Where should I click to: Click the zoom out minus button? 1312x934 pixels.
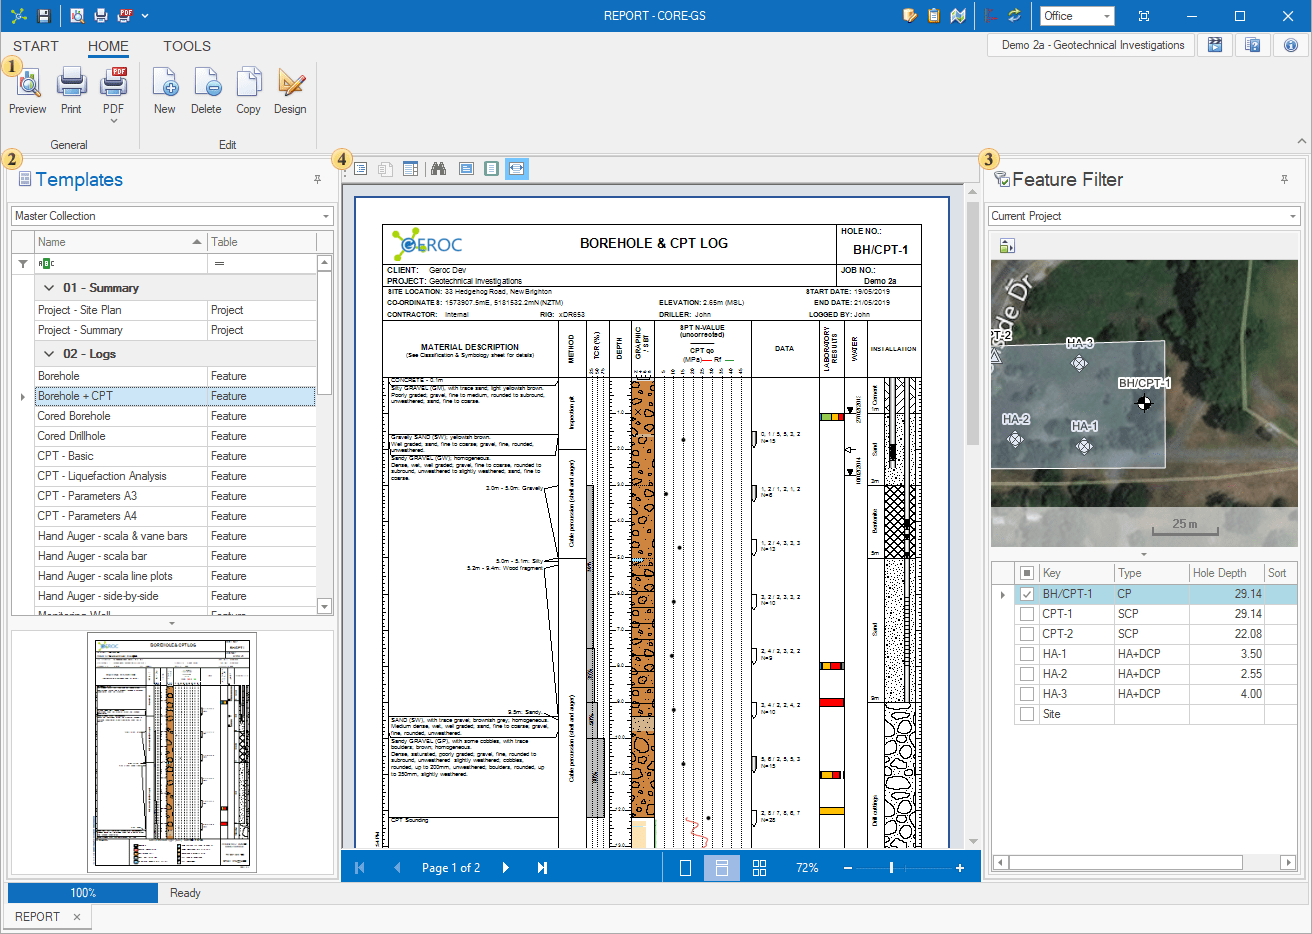coord(848,868)
